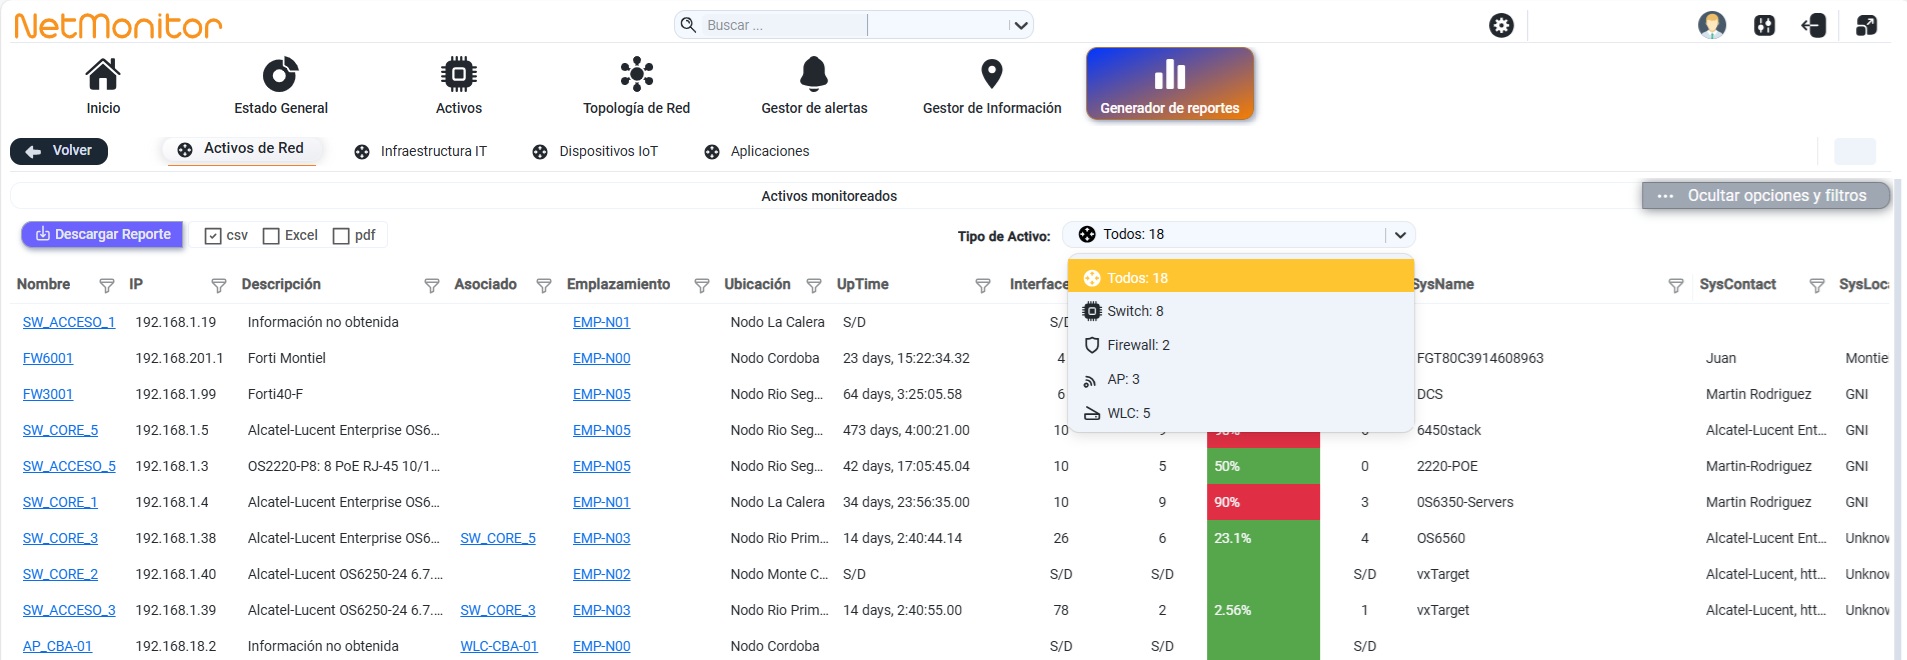Image resolution: width=1907 pixels, height=660 pixels.
Task: Open the Inicio home icon
Action: coord(102,74)
